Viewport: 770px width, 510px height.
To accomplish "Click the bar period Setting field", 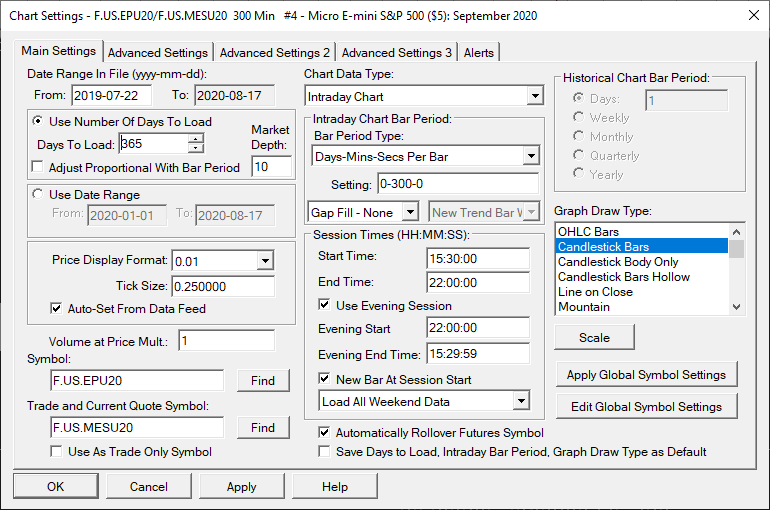I will pyautogui.click(x=458, y=184).
